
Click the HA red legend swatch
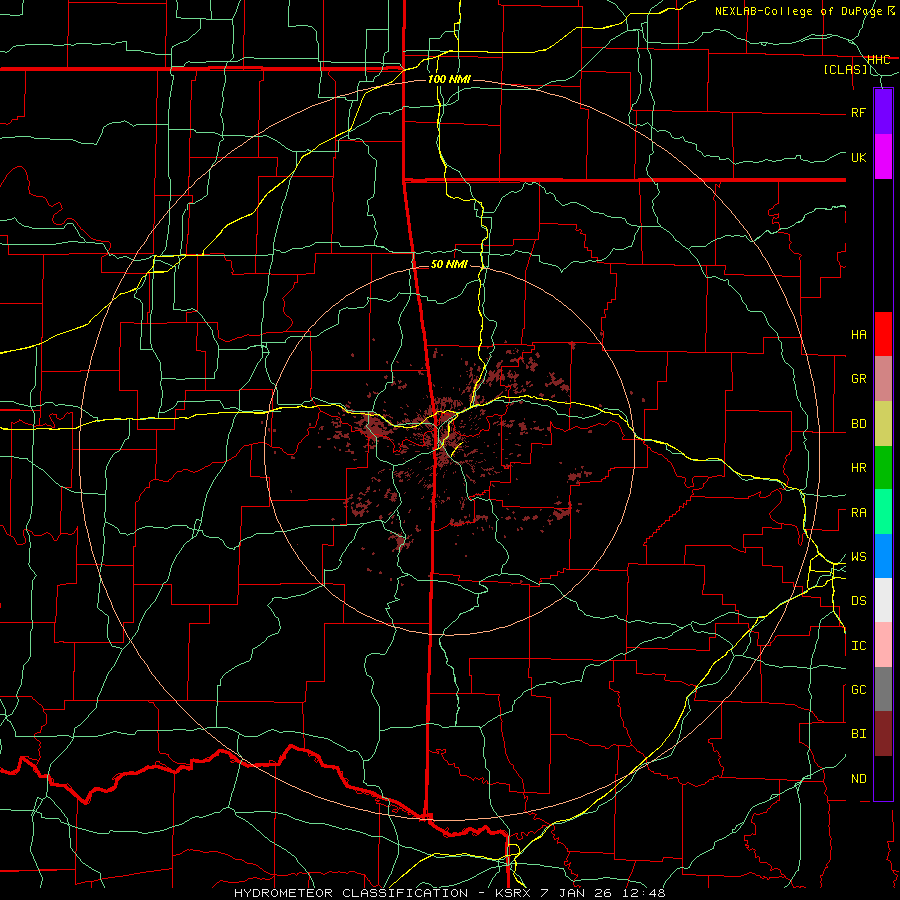(883, 334)
